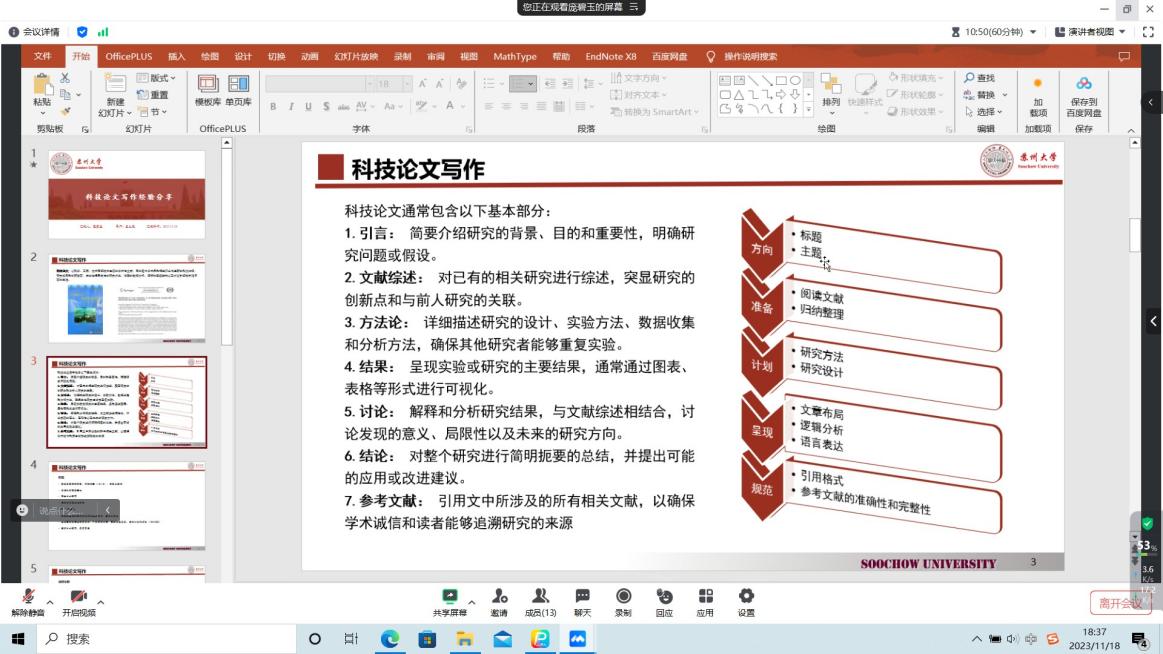Open the Apps (应用) icon in meeting bar

pyautogui.click(x=705, y=596)
